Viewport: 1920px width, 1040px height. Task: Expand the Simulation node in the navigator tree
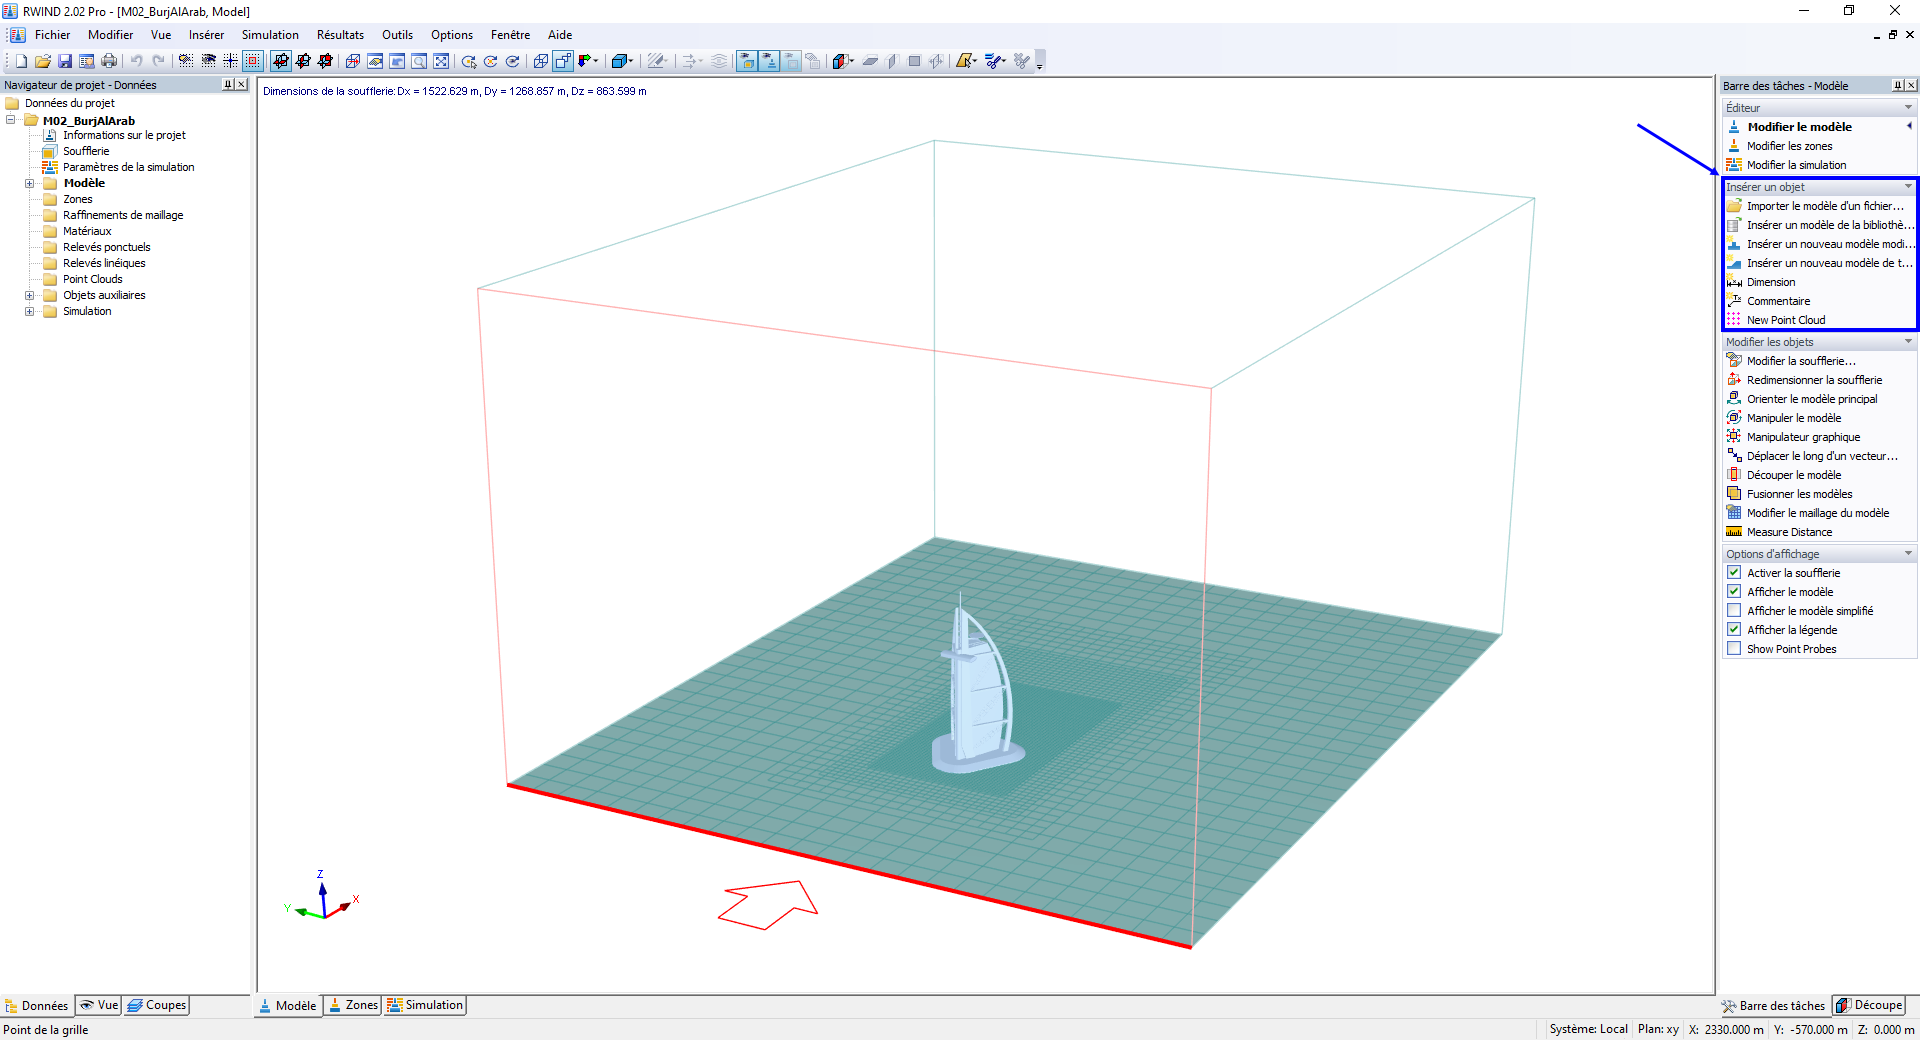click(x=30, y=311)
